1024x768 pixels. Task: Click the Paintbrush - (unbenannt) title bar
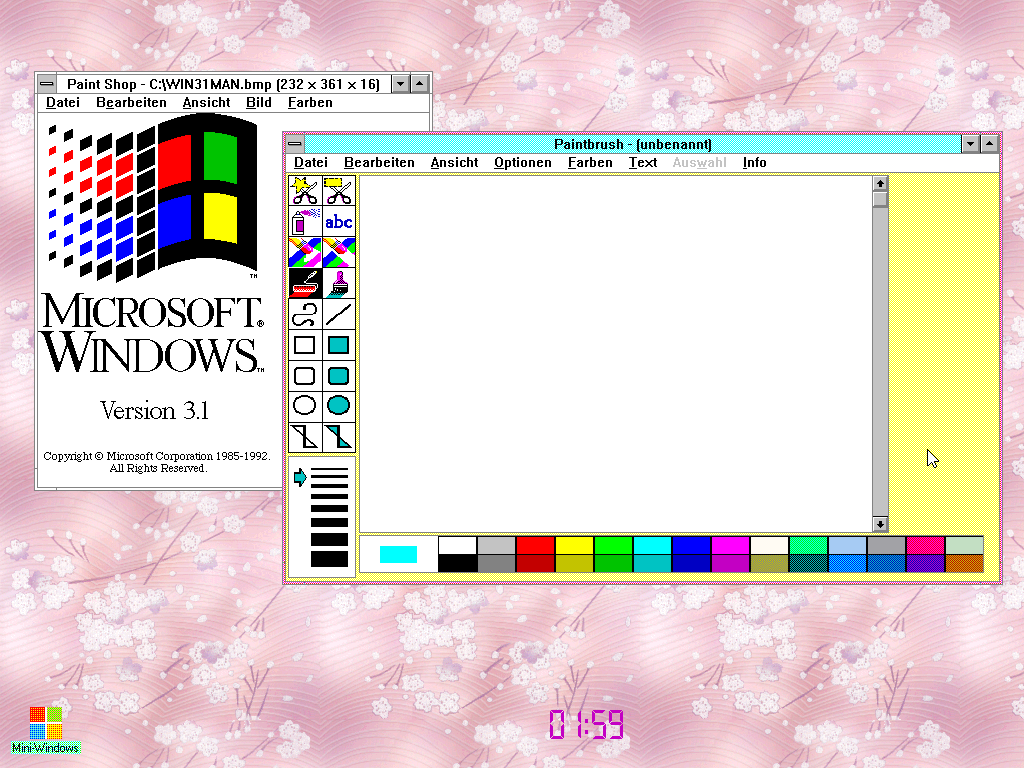(632, 144)
